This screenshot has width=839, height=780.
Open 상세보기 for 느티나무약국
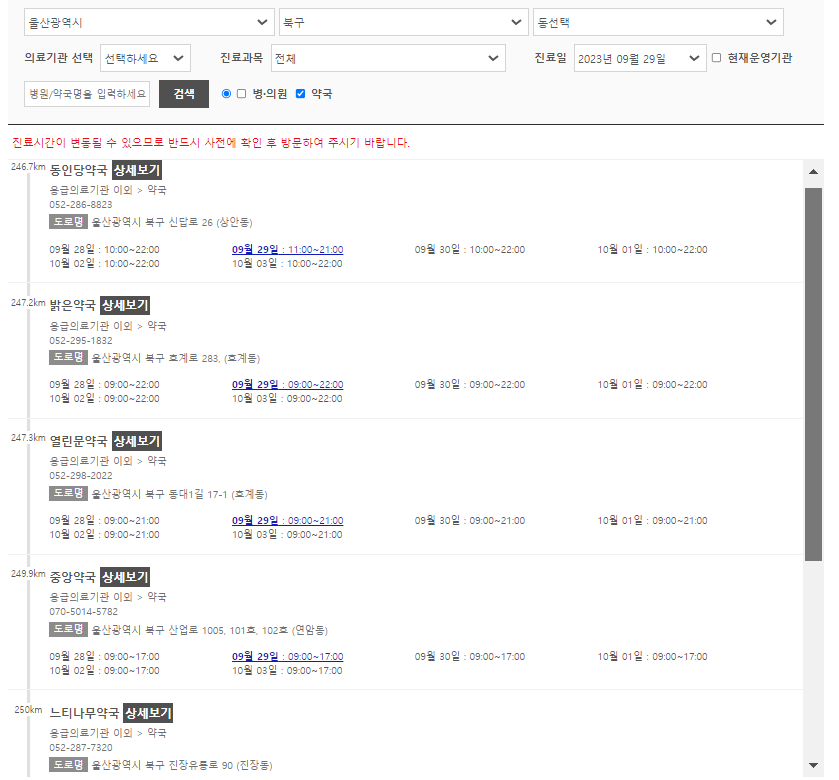pyautogui.click(x=148, y=713)
